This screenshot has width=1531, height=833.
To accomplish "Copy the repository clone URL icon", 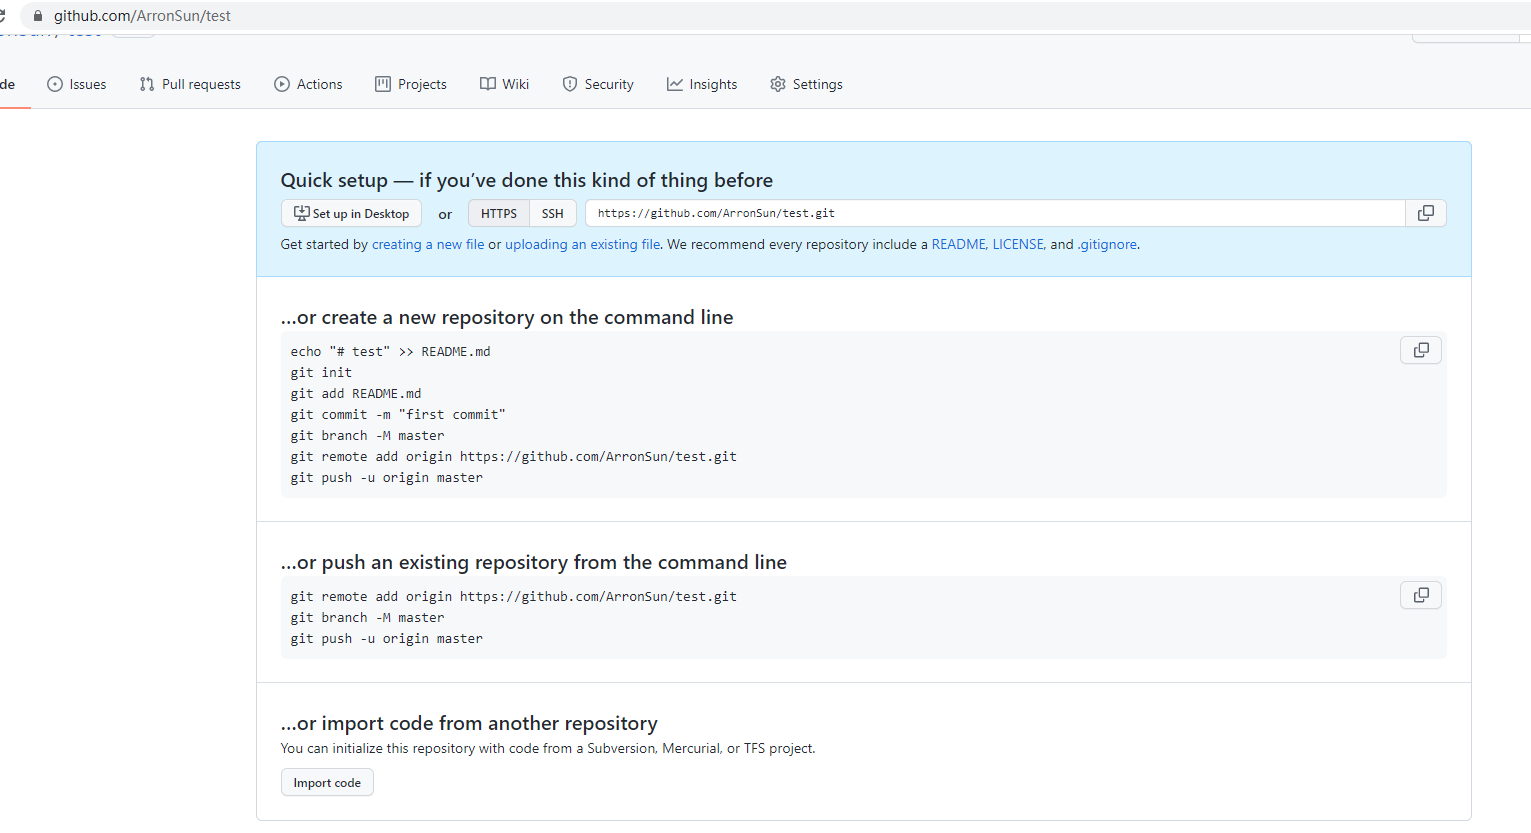I will pos(1426,213).
